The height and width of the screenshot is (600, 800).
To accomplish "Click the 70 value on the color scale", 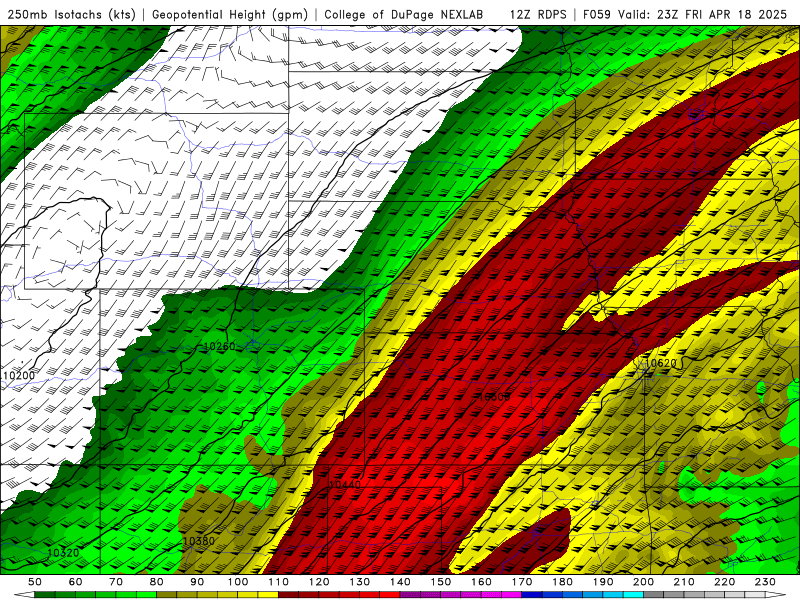I will coord(116,582).
